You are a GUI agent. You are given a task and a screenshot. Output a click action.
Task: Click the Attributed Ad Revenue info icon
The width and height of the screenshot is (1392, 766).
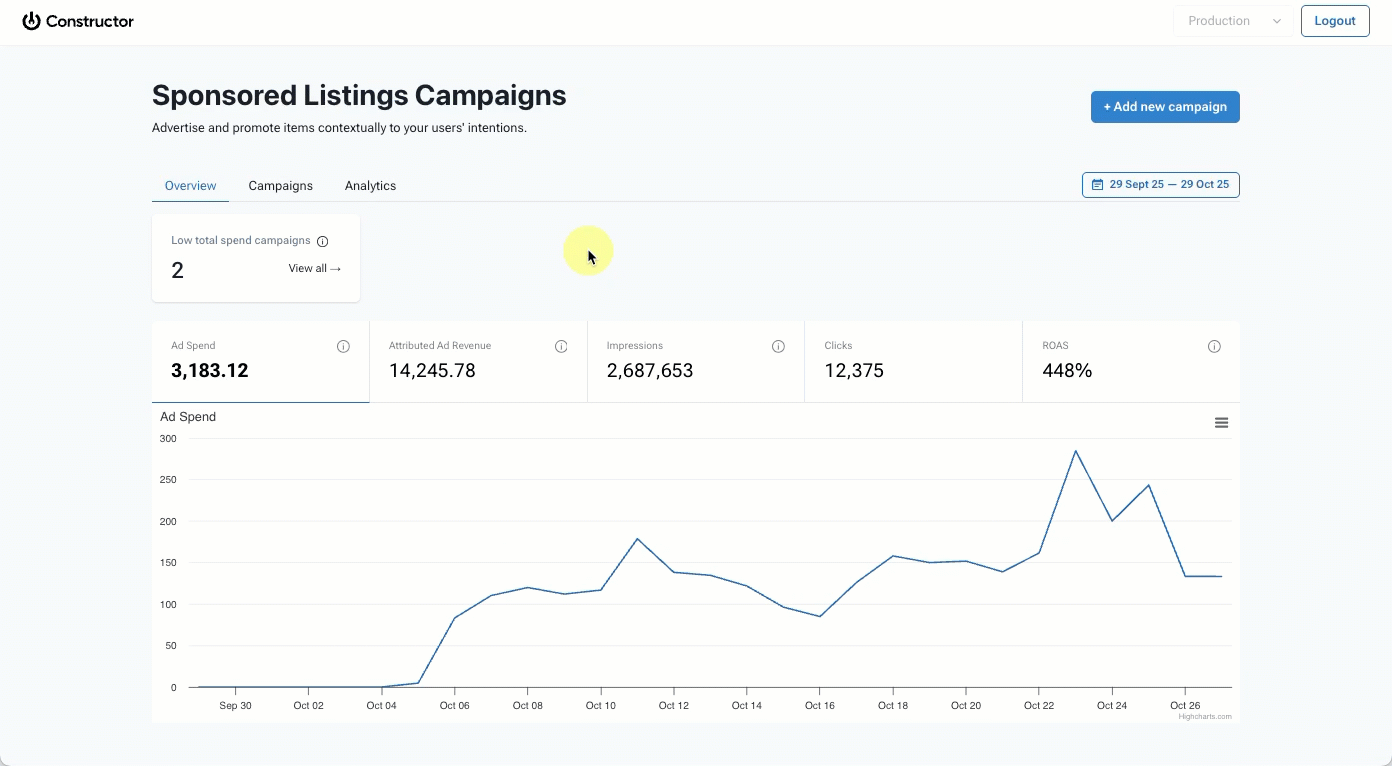(561, 347)
